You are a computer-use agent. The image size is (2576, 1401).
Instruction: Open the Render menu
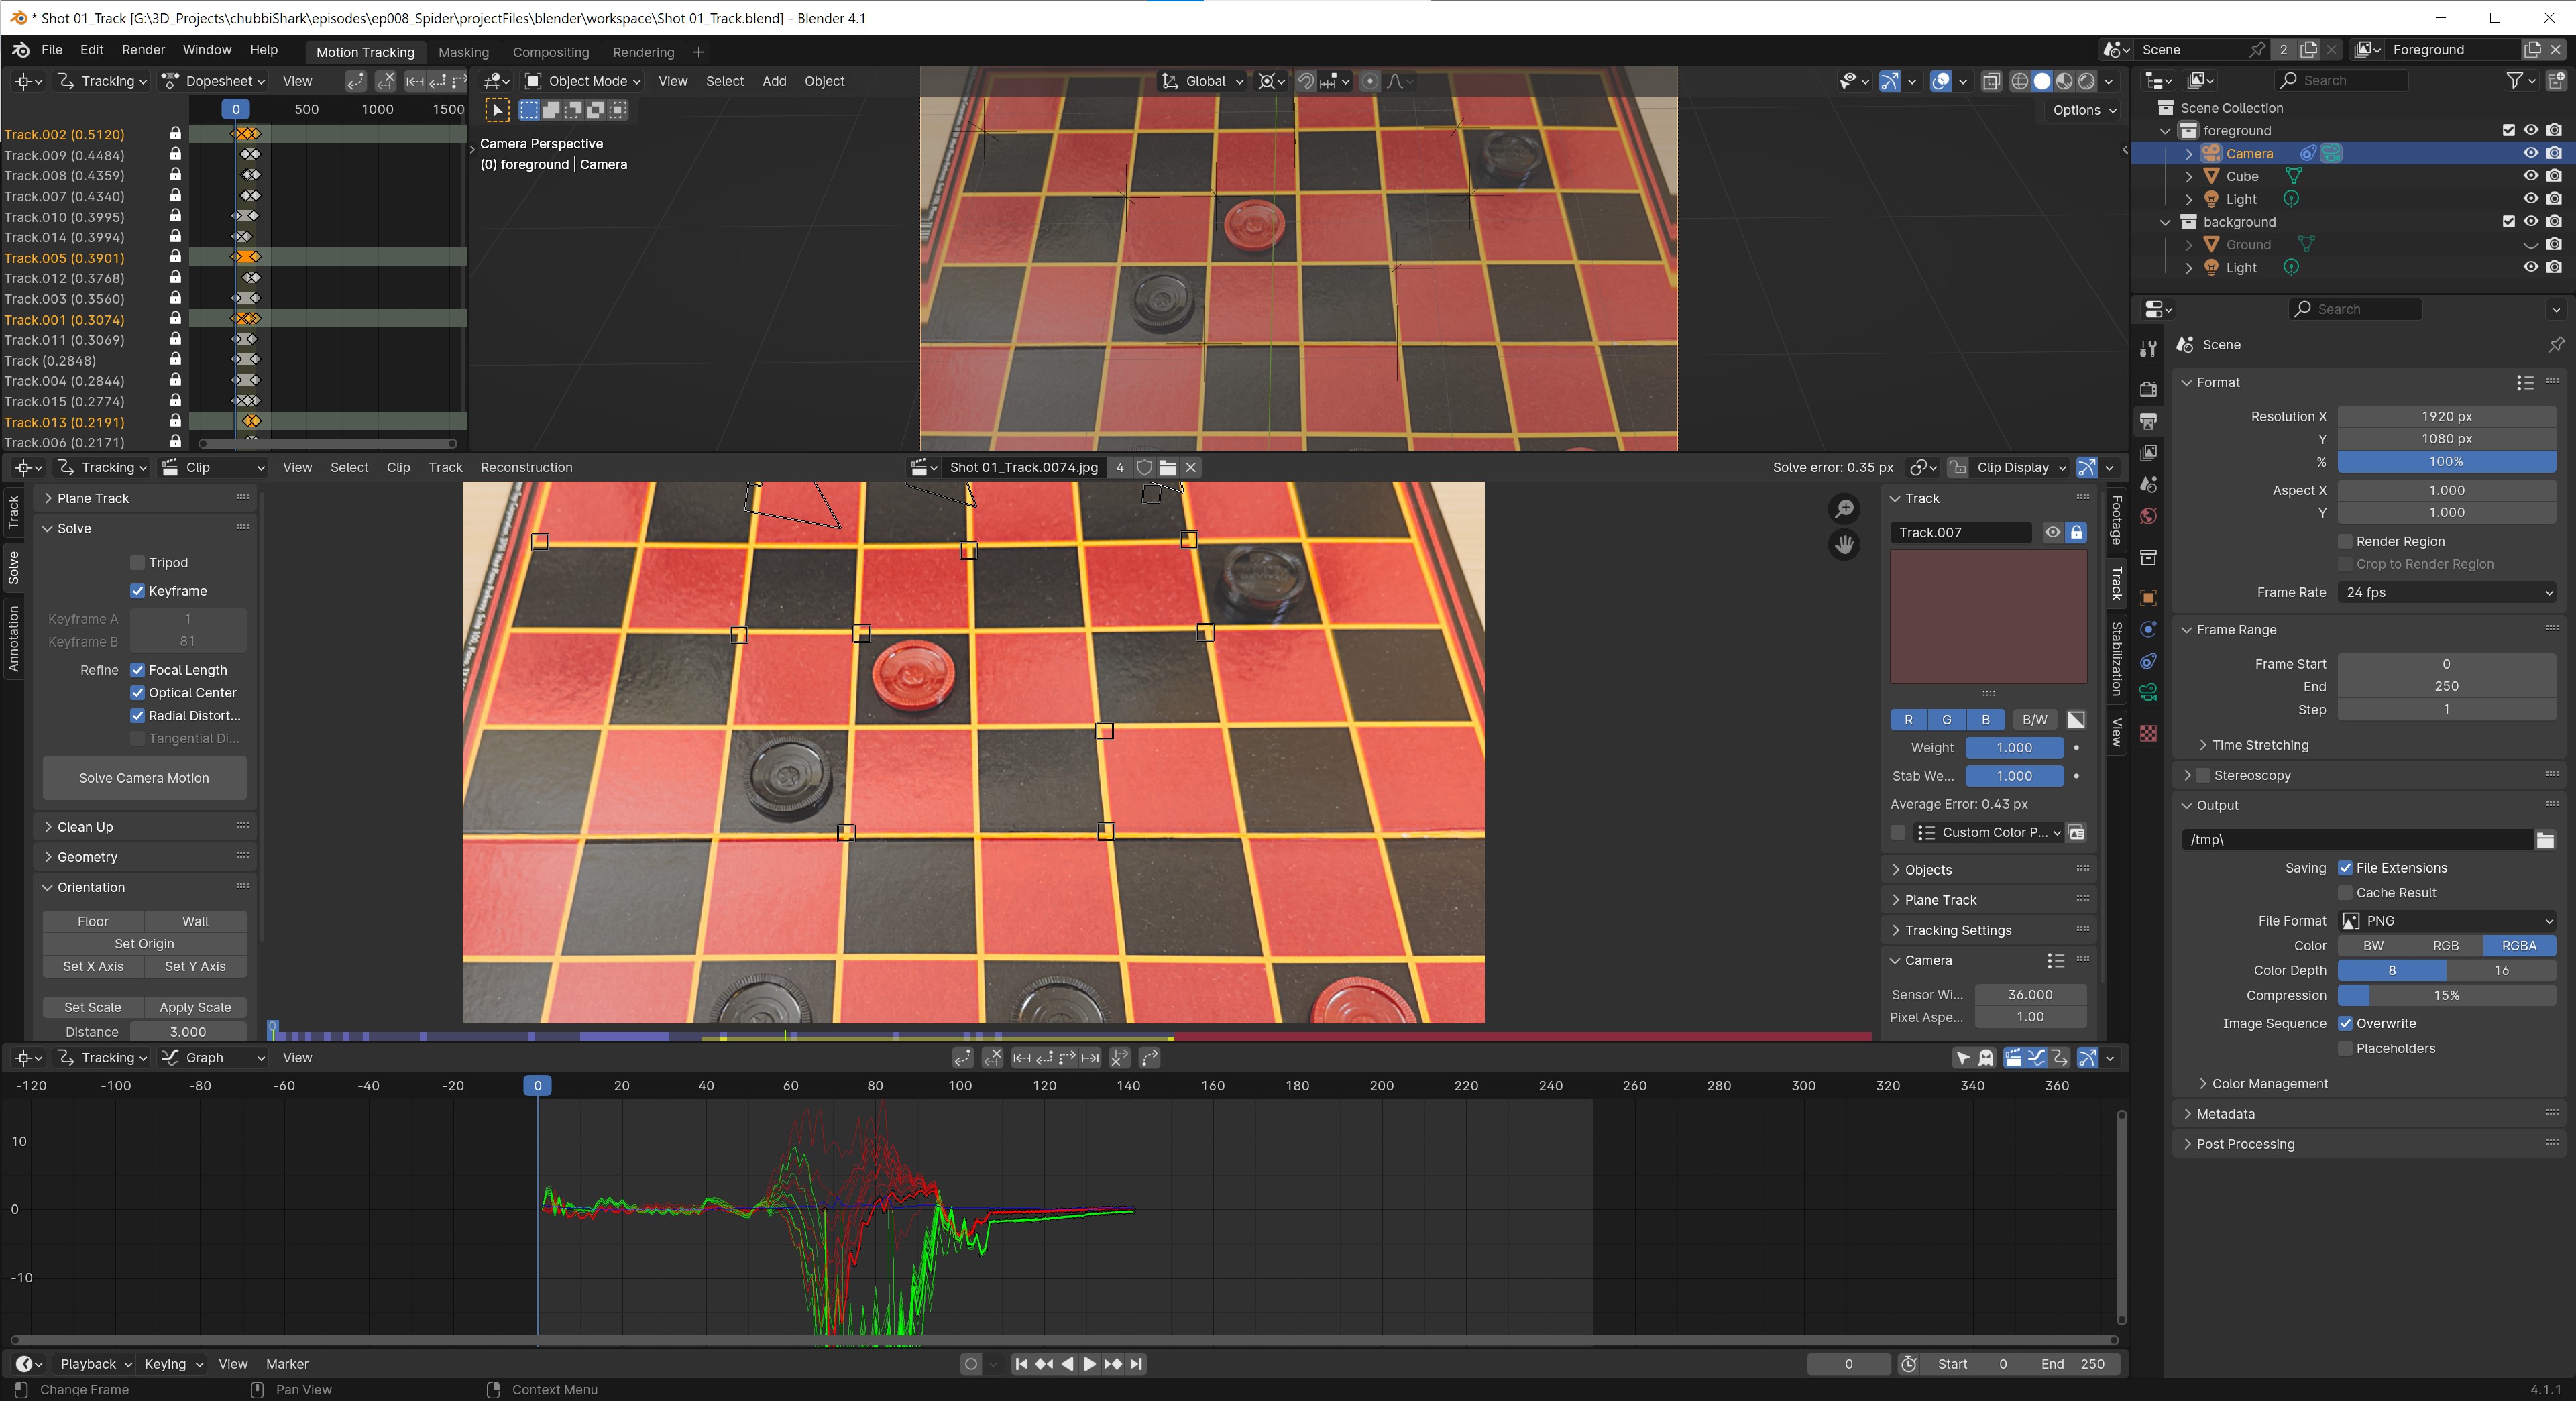click(143, 50)
